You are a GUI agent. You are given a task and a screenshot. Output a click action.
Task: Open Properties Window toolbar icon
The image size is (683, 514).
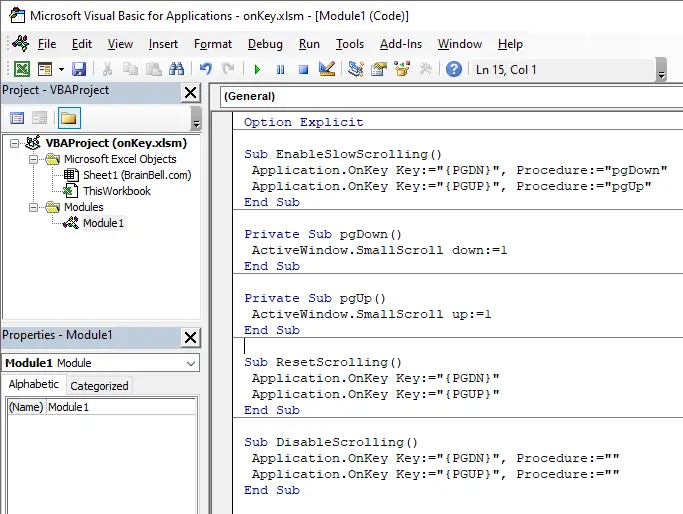tap(379, 69)
